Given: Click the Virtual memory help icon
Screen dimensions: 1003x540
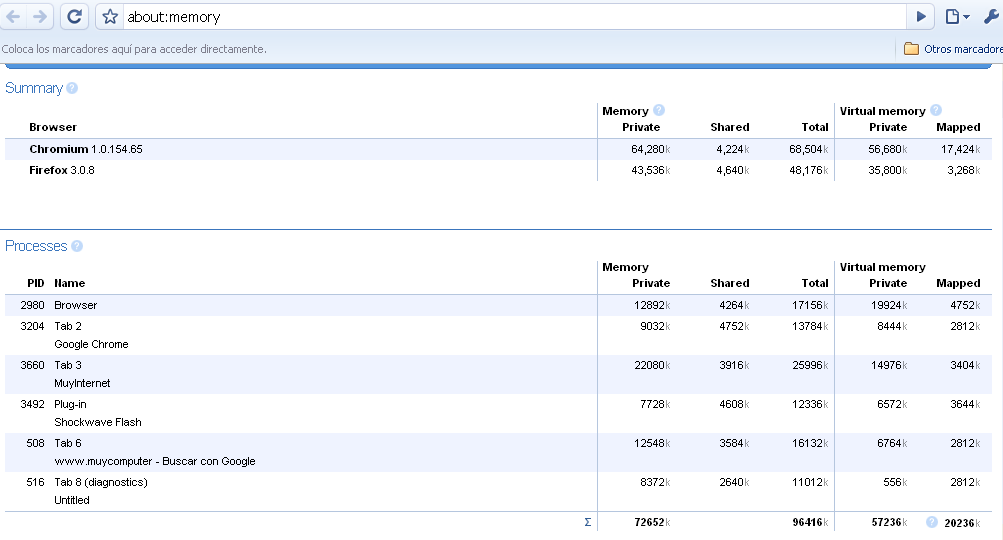Looking at the screenshot, I should [936, 111].
